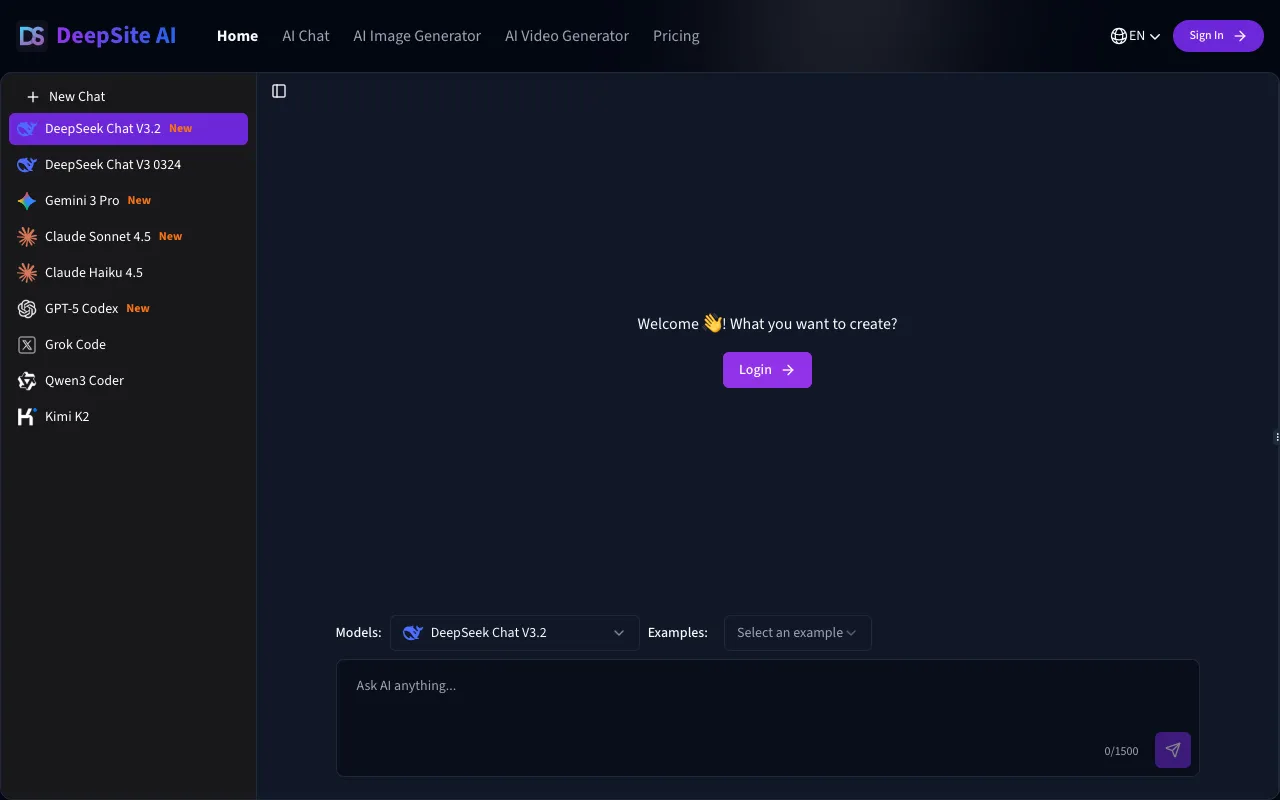
Task: Open the Pricing page
Action: [676, 35]
